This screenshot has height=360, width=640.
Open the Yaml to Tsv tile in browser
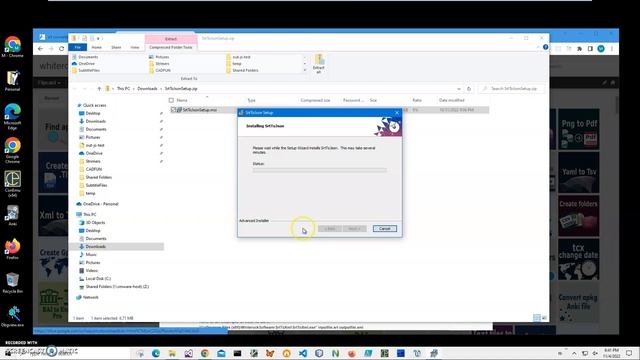(579, 173)
